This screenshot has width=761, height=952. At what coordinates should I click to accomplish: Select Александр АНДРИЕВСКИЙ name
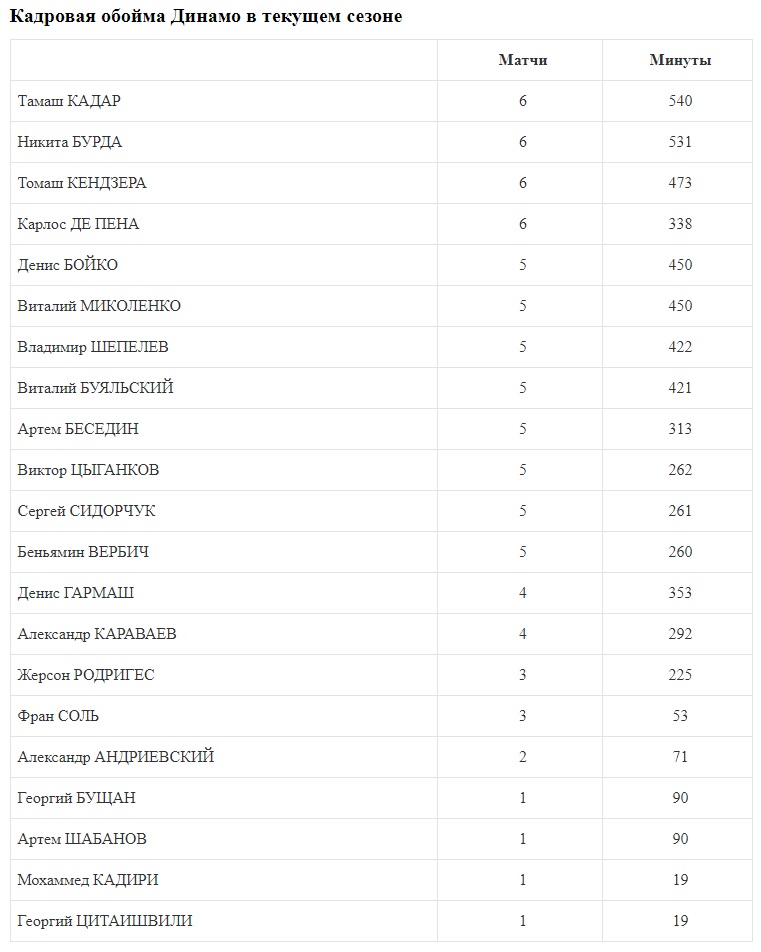(x=116, y=757)
